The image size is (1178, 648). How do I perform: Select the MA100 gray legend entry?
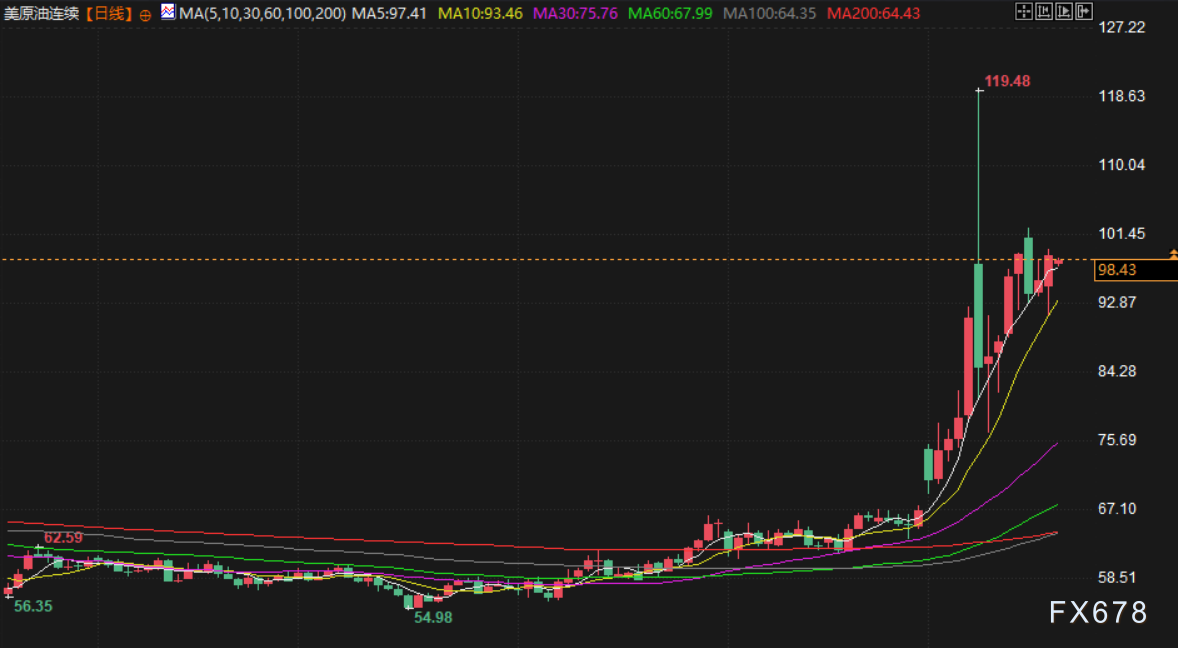[769, 14]
